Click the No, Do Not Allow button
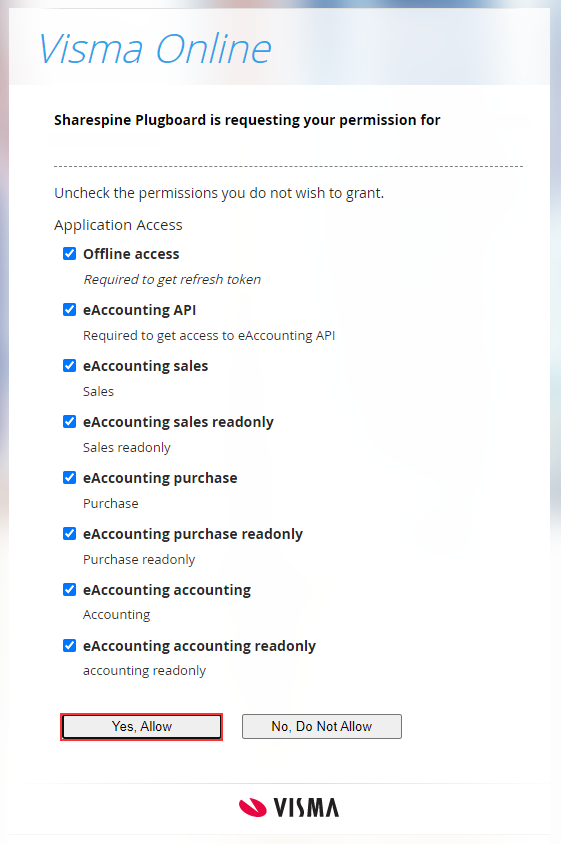The image size is (561, 844). [x=322, y=727]
